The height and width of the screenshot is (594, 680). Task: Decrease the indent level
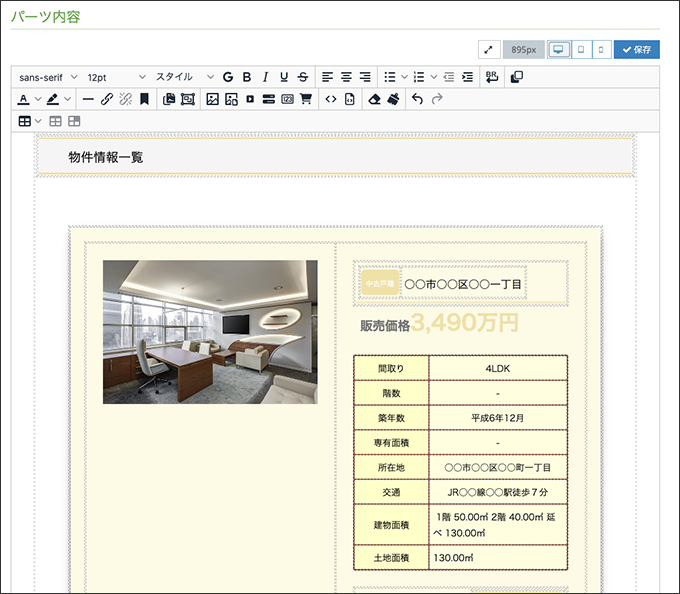point(449,77)
